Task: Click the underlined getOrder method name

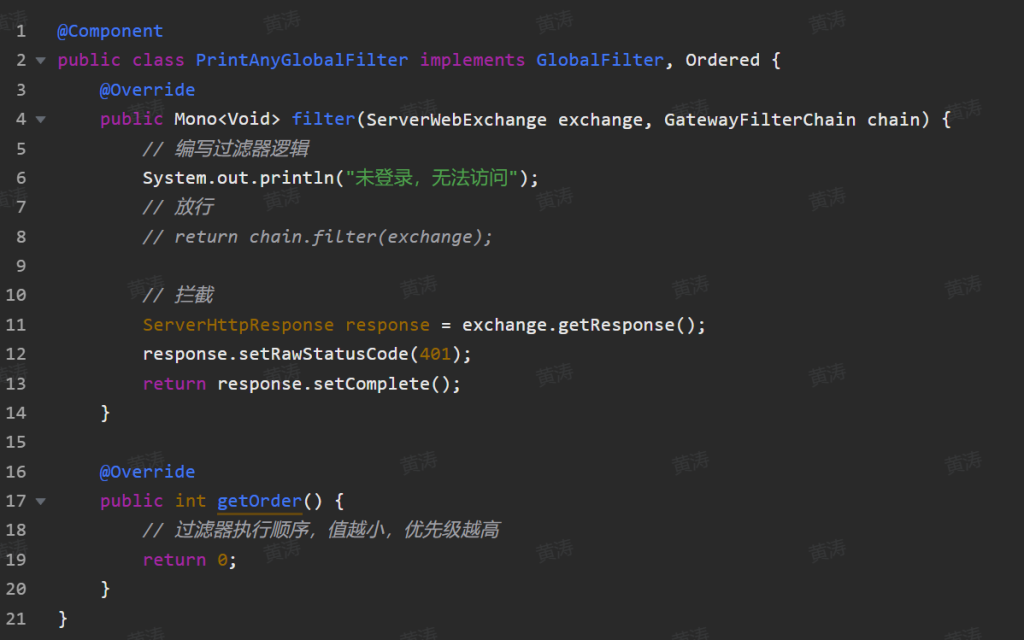Action: pyautogui.click(x=259, y=501)
